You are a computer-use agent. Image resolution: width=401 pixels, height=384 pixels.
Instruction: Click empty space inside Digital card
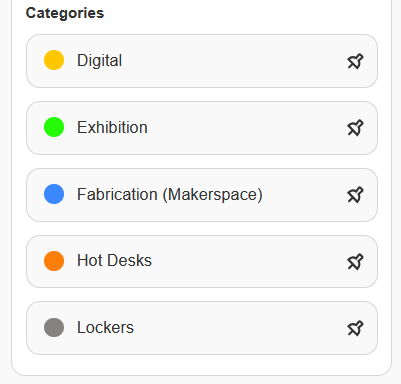pos(233,61)
